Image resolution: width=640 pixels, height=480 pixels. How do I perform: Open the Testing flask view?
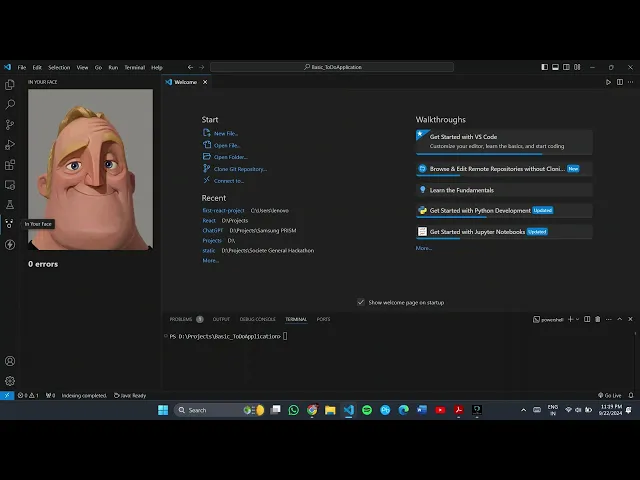pyautogui.click(x=10, y=204)
